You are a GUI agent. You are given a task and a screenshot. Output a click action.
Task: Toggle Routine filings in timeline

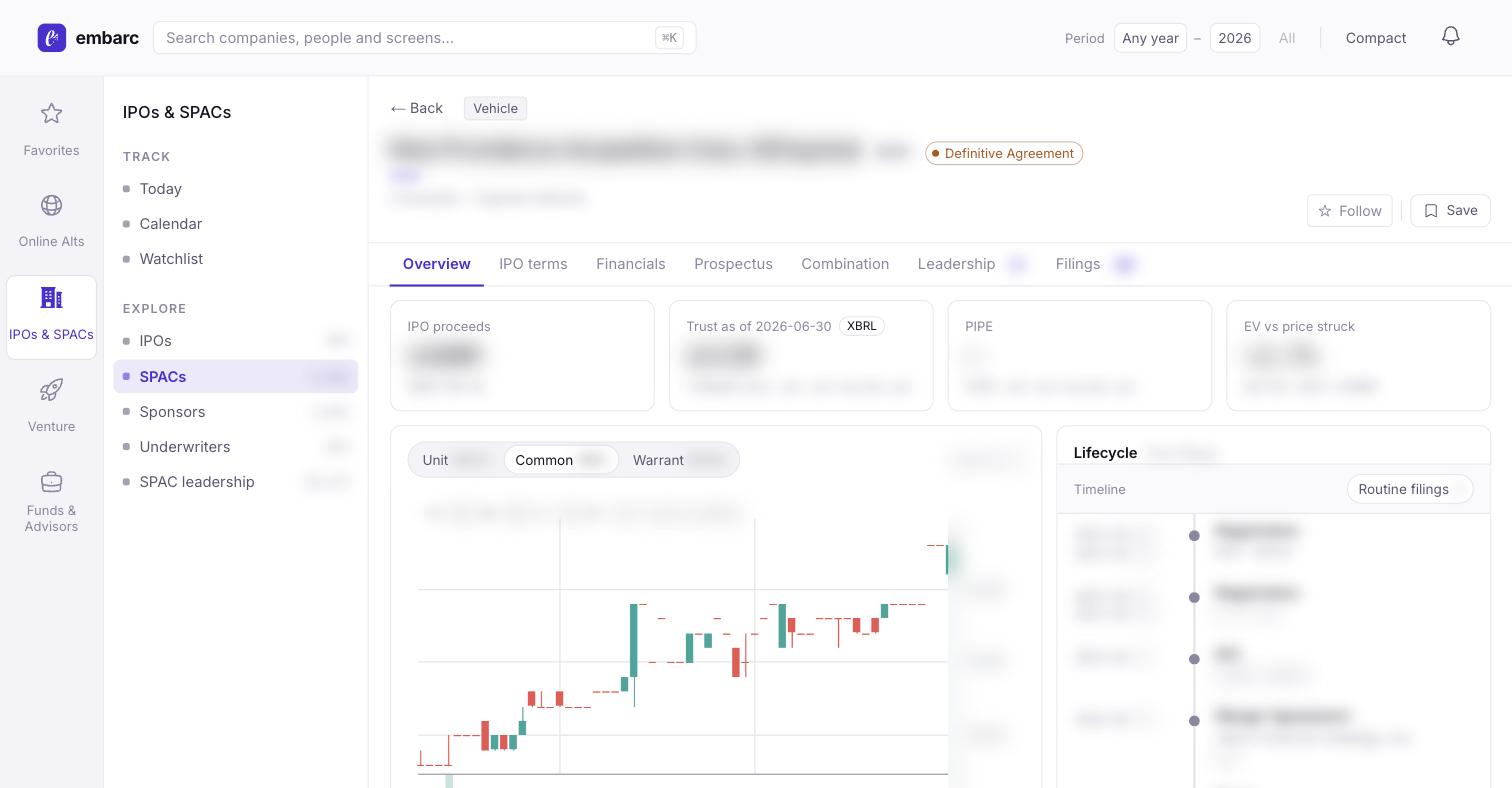pyautogui.click(x=1410, y=489)
